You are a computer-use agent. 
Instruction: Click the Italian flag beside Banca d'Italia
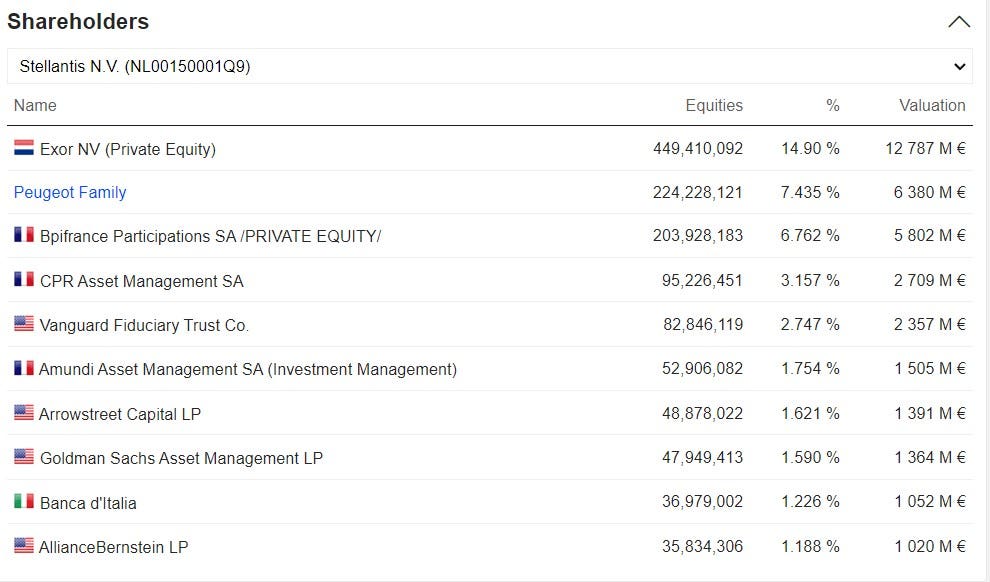coord(24,501)
